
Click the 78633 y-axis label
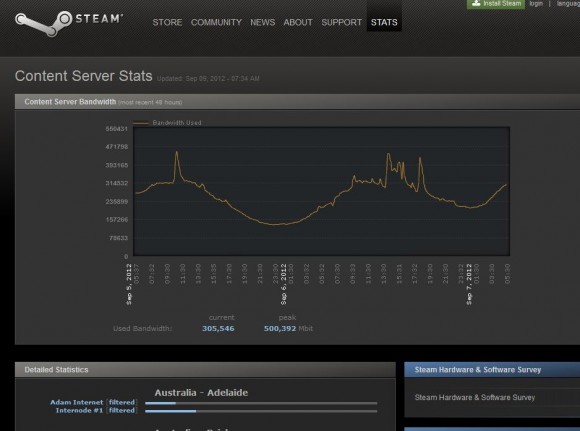click(118, 238)
